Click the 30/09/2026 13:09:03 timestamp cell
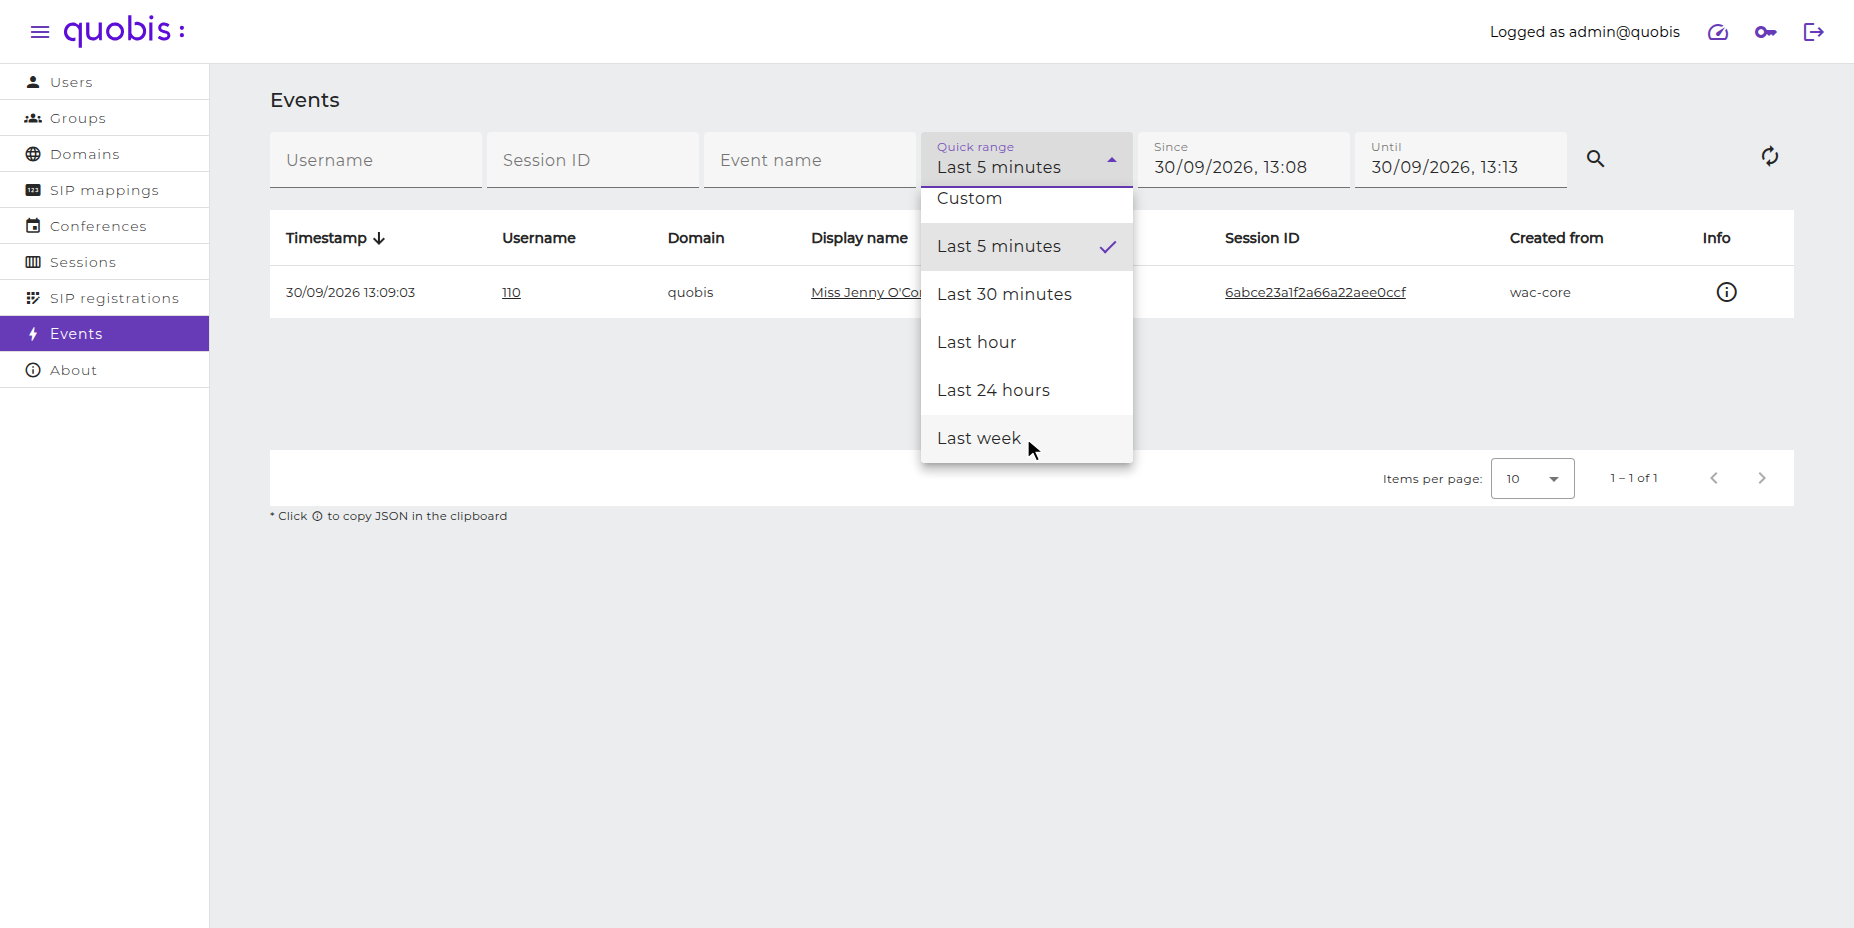Viewport: 1854px width, 928px height. (350, 292)
